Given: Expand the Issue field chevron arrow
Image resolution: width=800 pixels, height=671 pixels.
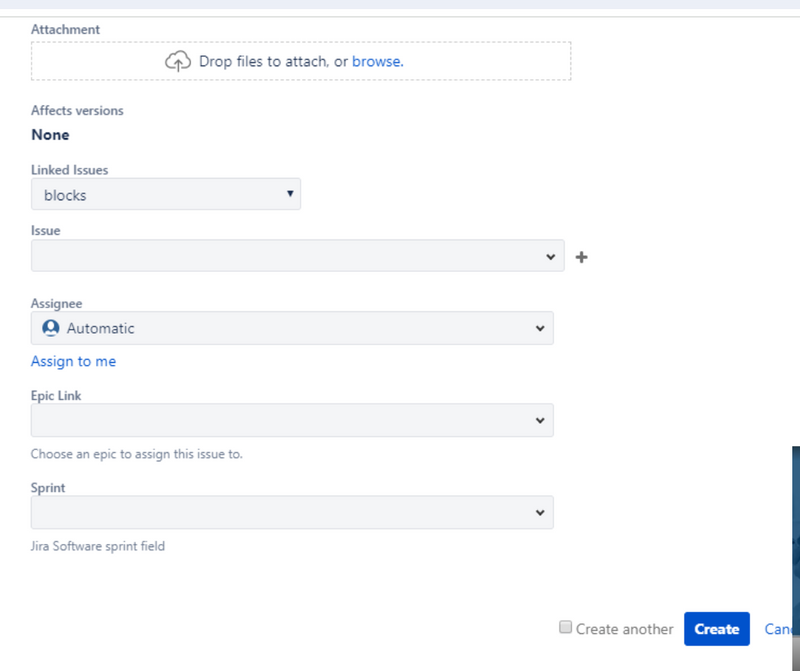Looking at the screenshot, I should tap(550, 256).
